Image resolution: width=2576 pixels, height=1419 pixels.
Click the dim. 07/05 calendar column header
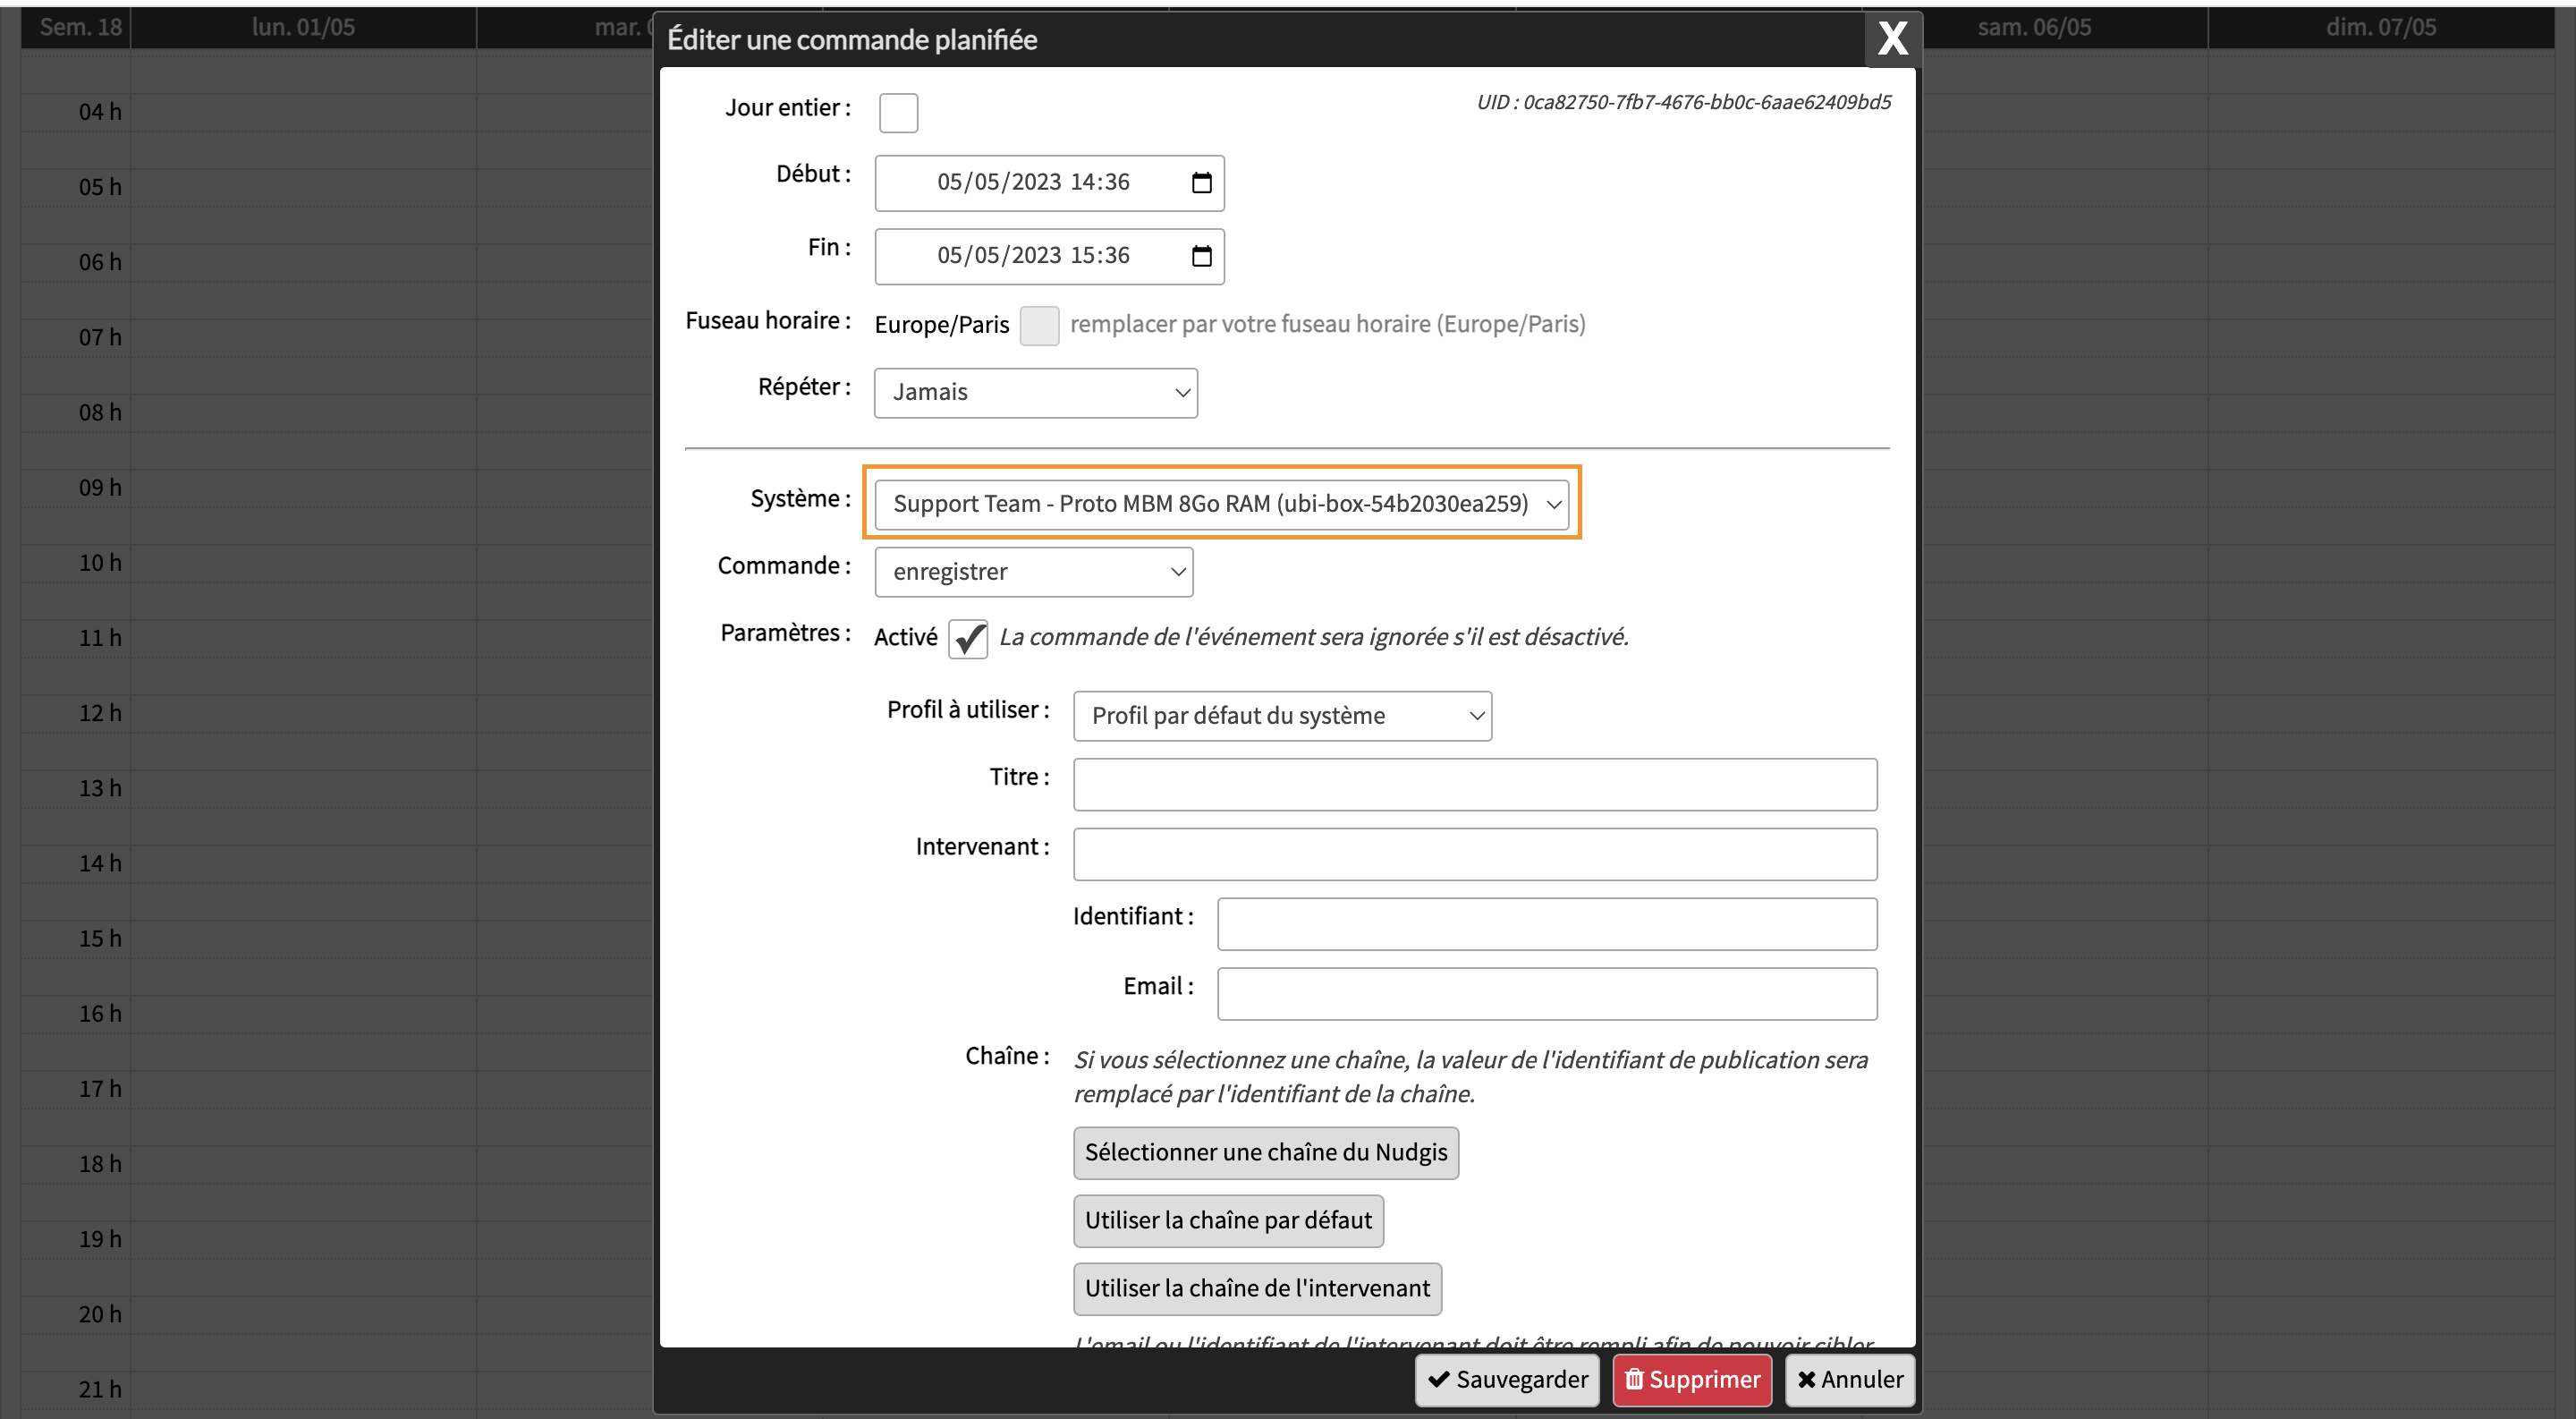[2380, 27]
